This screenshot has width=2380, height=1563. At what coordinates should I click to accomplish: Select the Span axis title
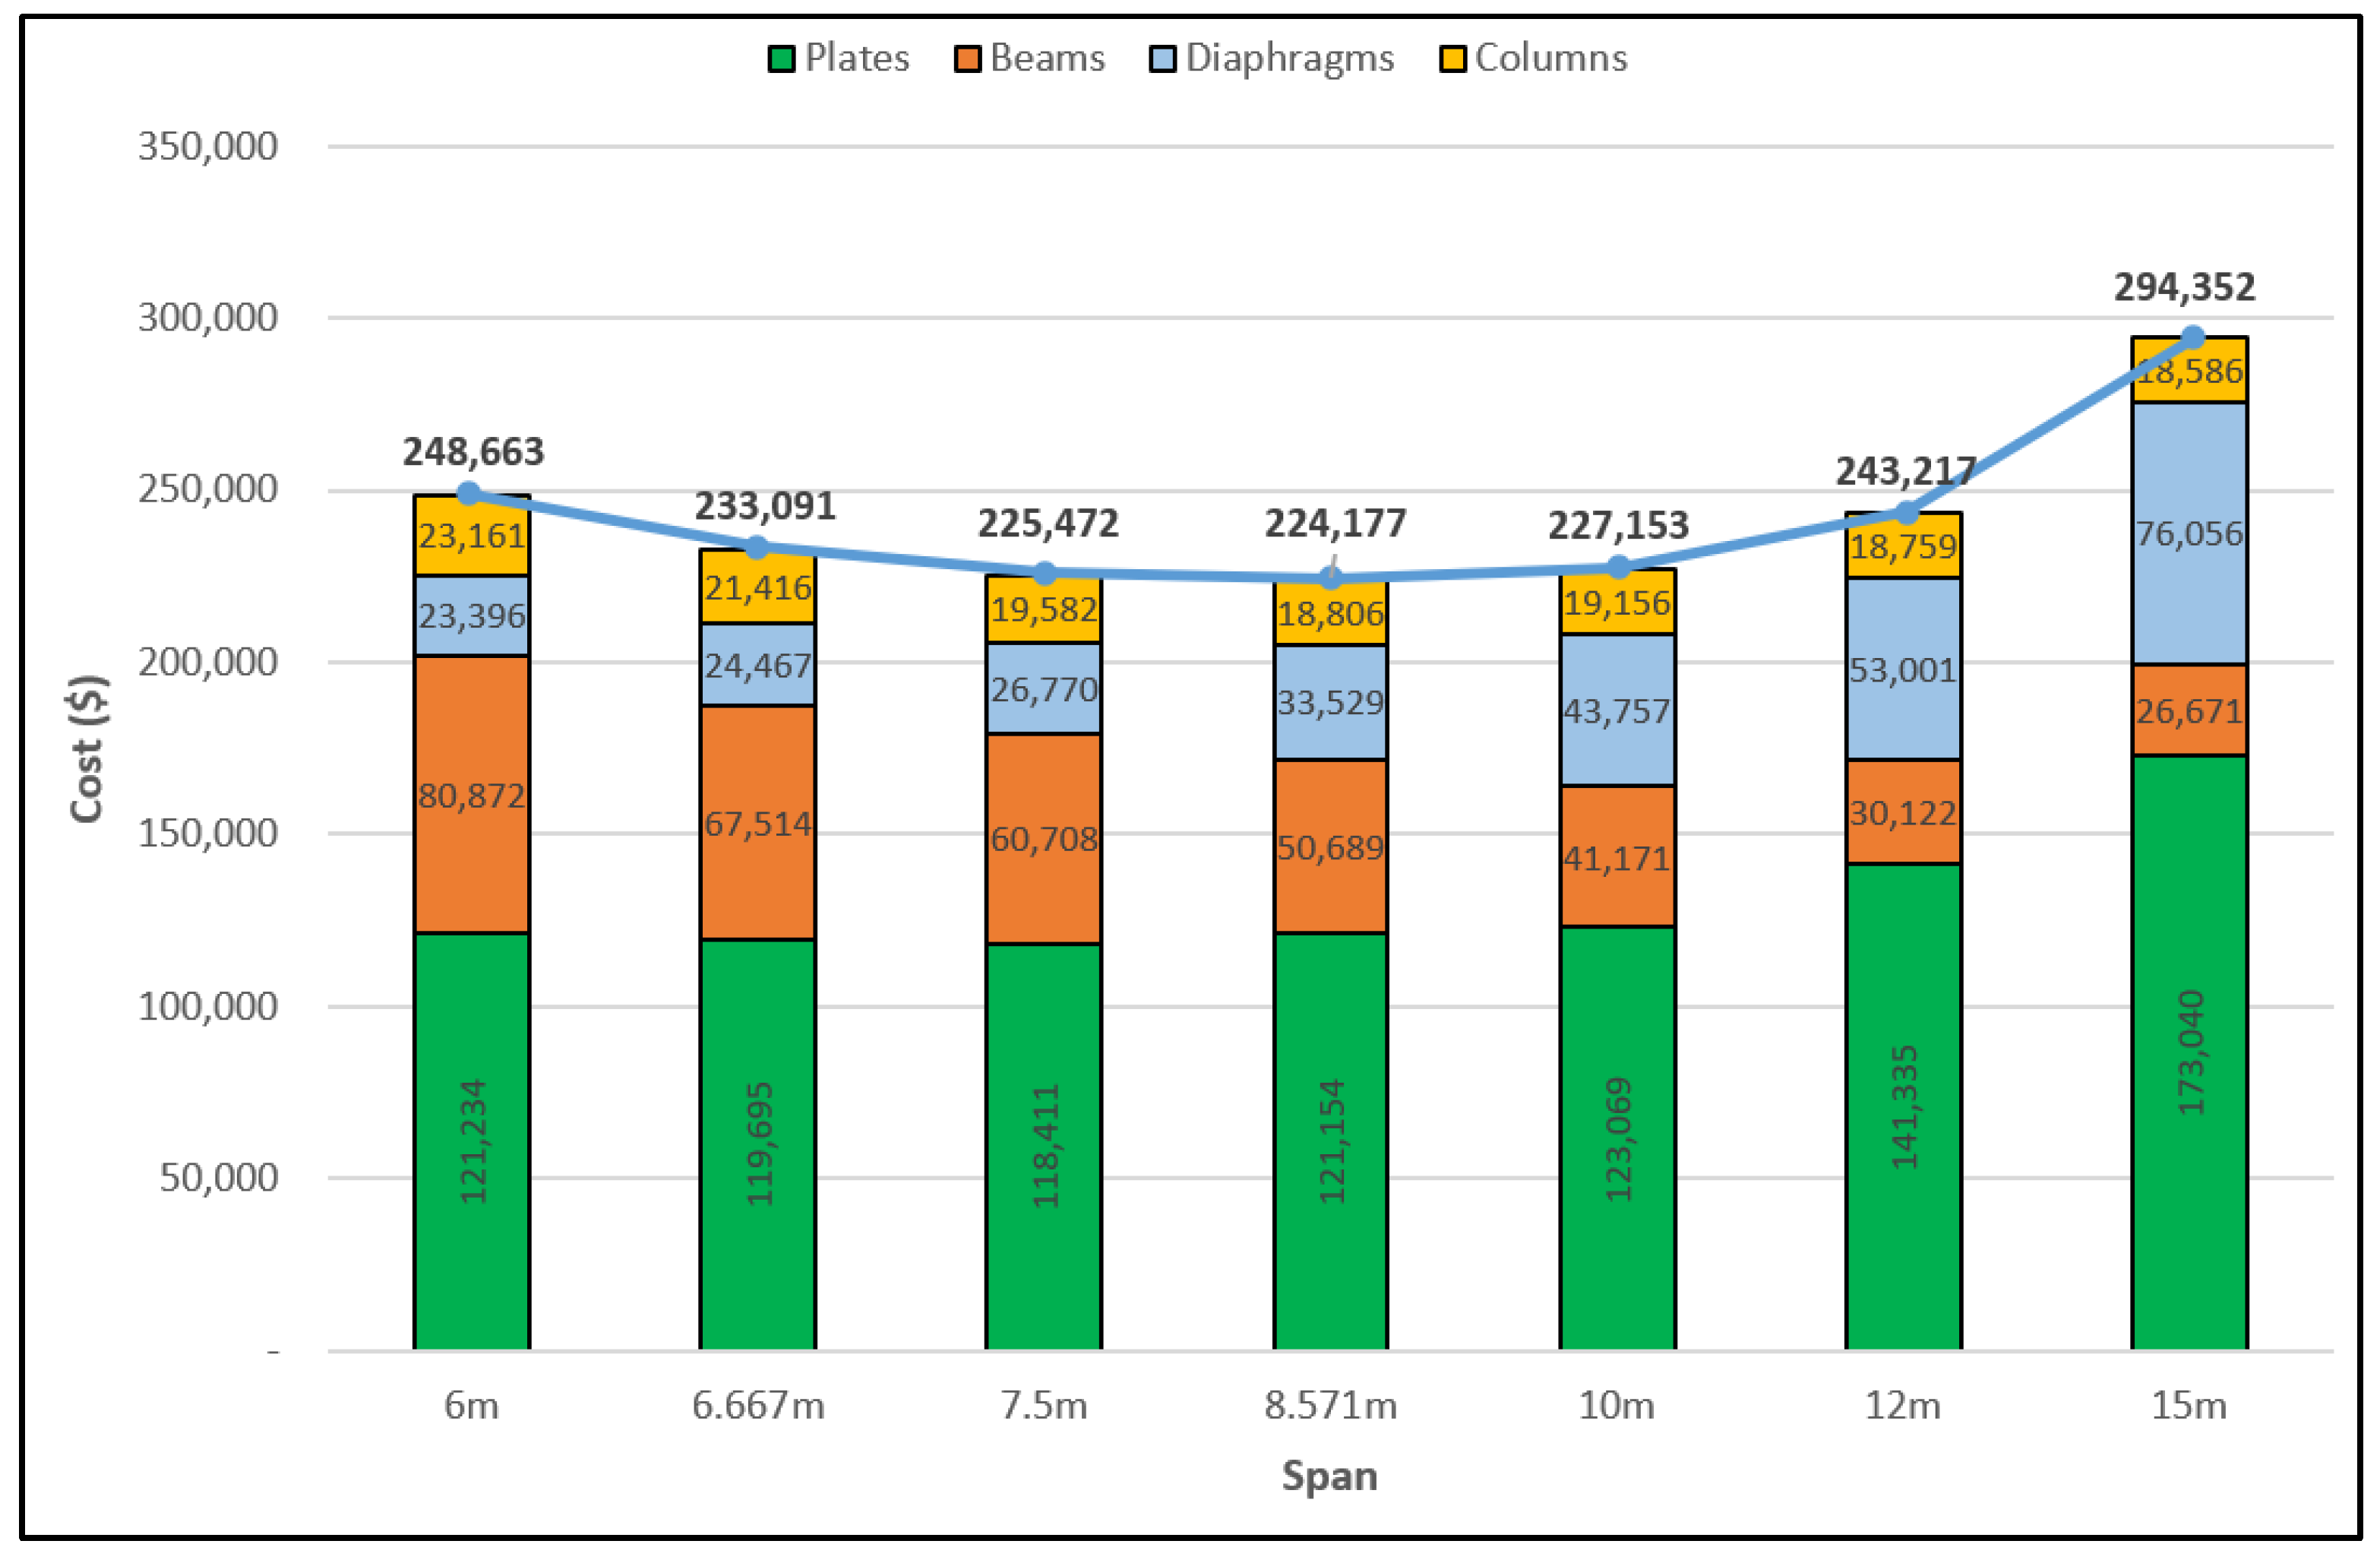coord(1329,1476)
